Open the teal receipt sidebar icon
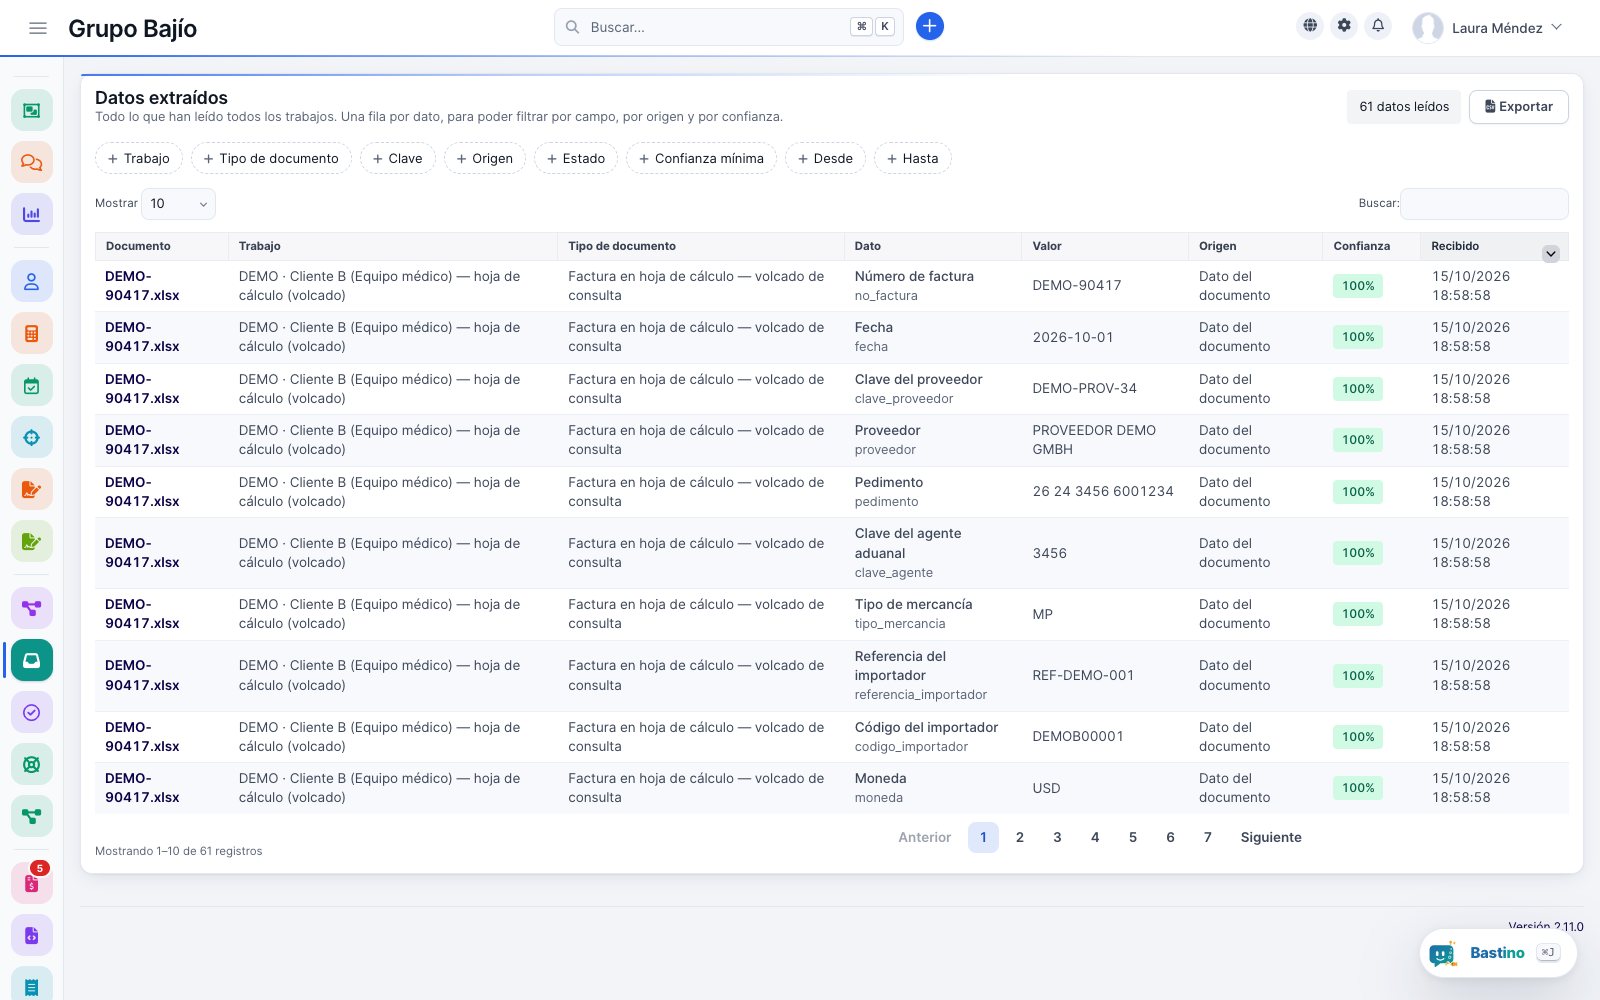1600x1000 pixels. (32, 986)
